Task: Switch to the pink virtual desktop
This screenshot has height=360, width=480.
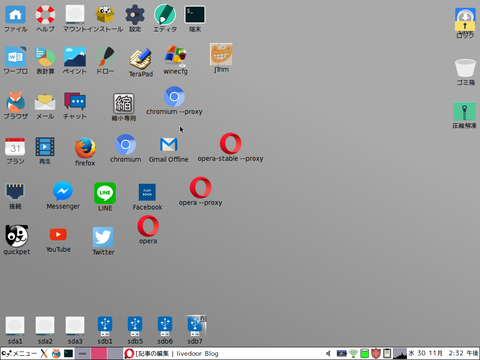Action: [x=99, y=353]
